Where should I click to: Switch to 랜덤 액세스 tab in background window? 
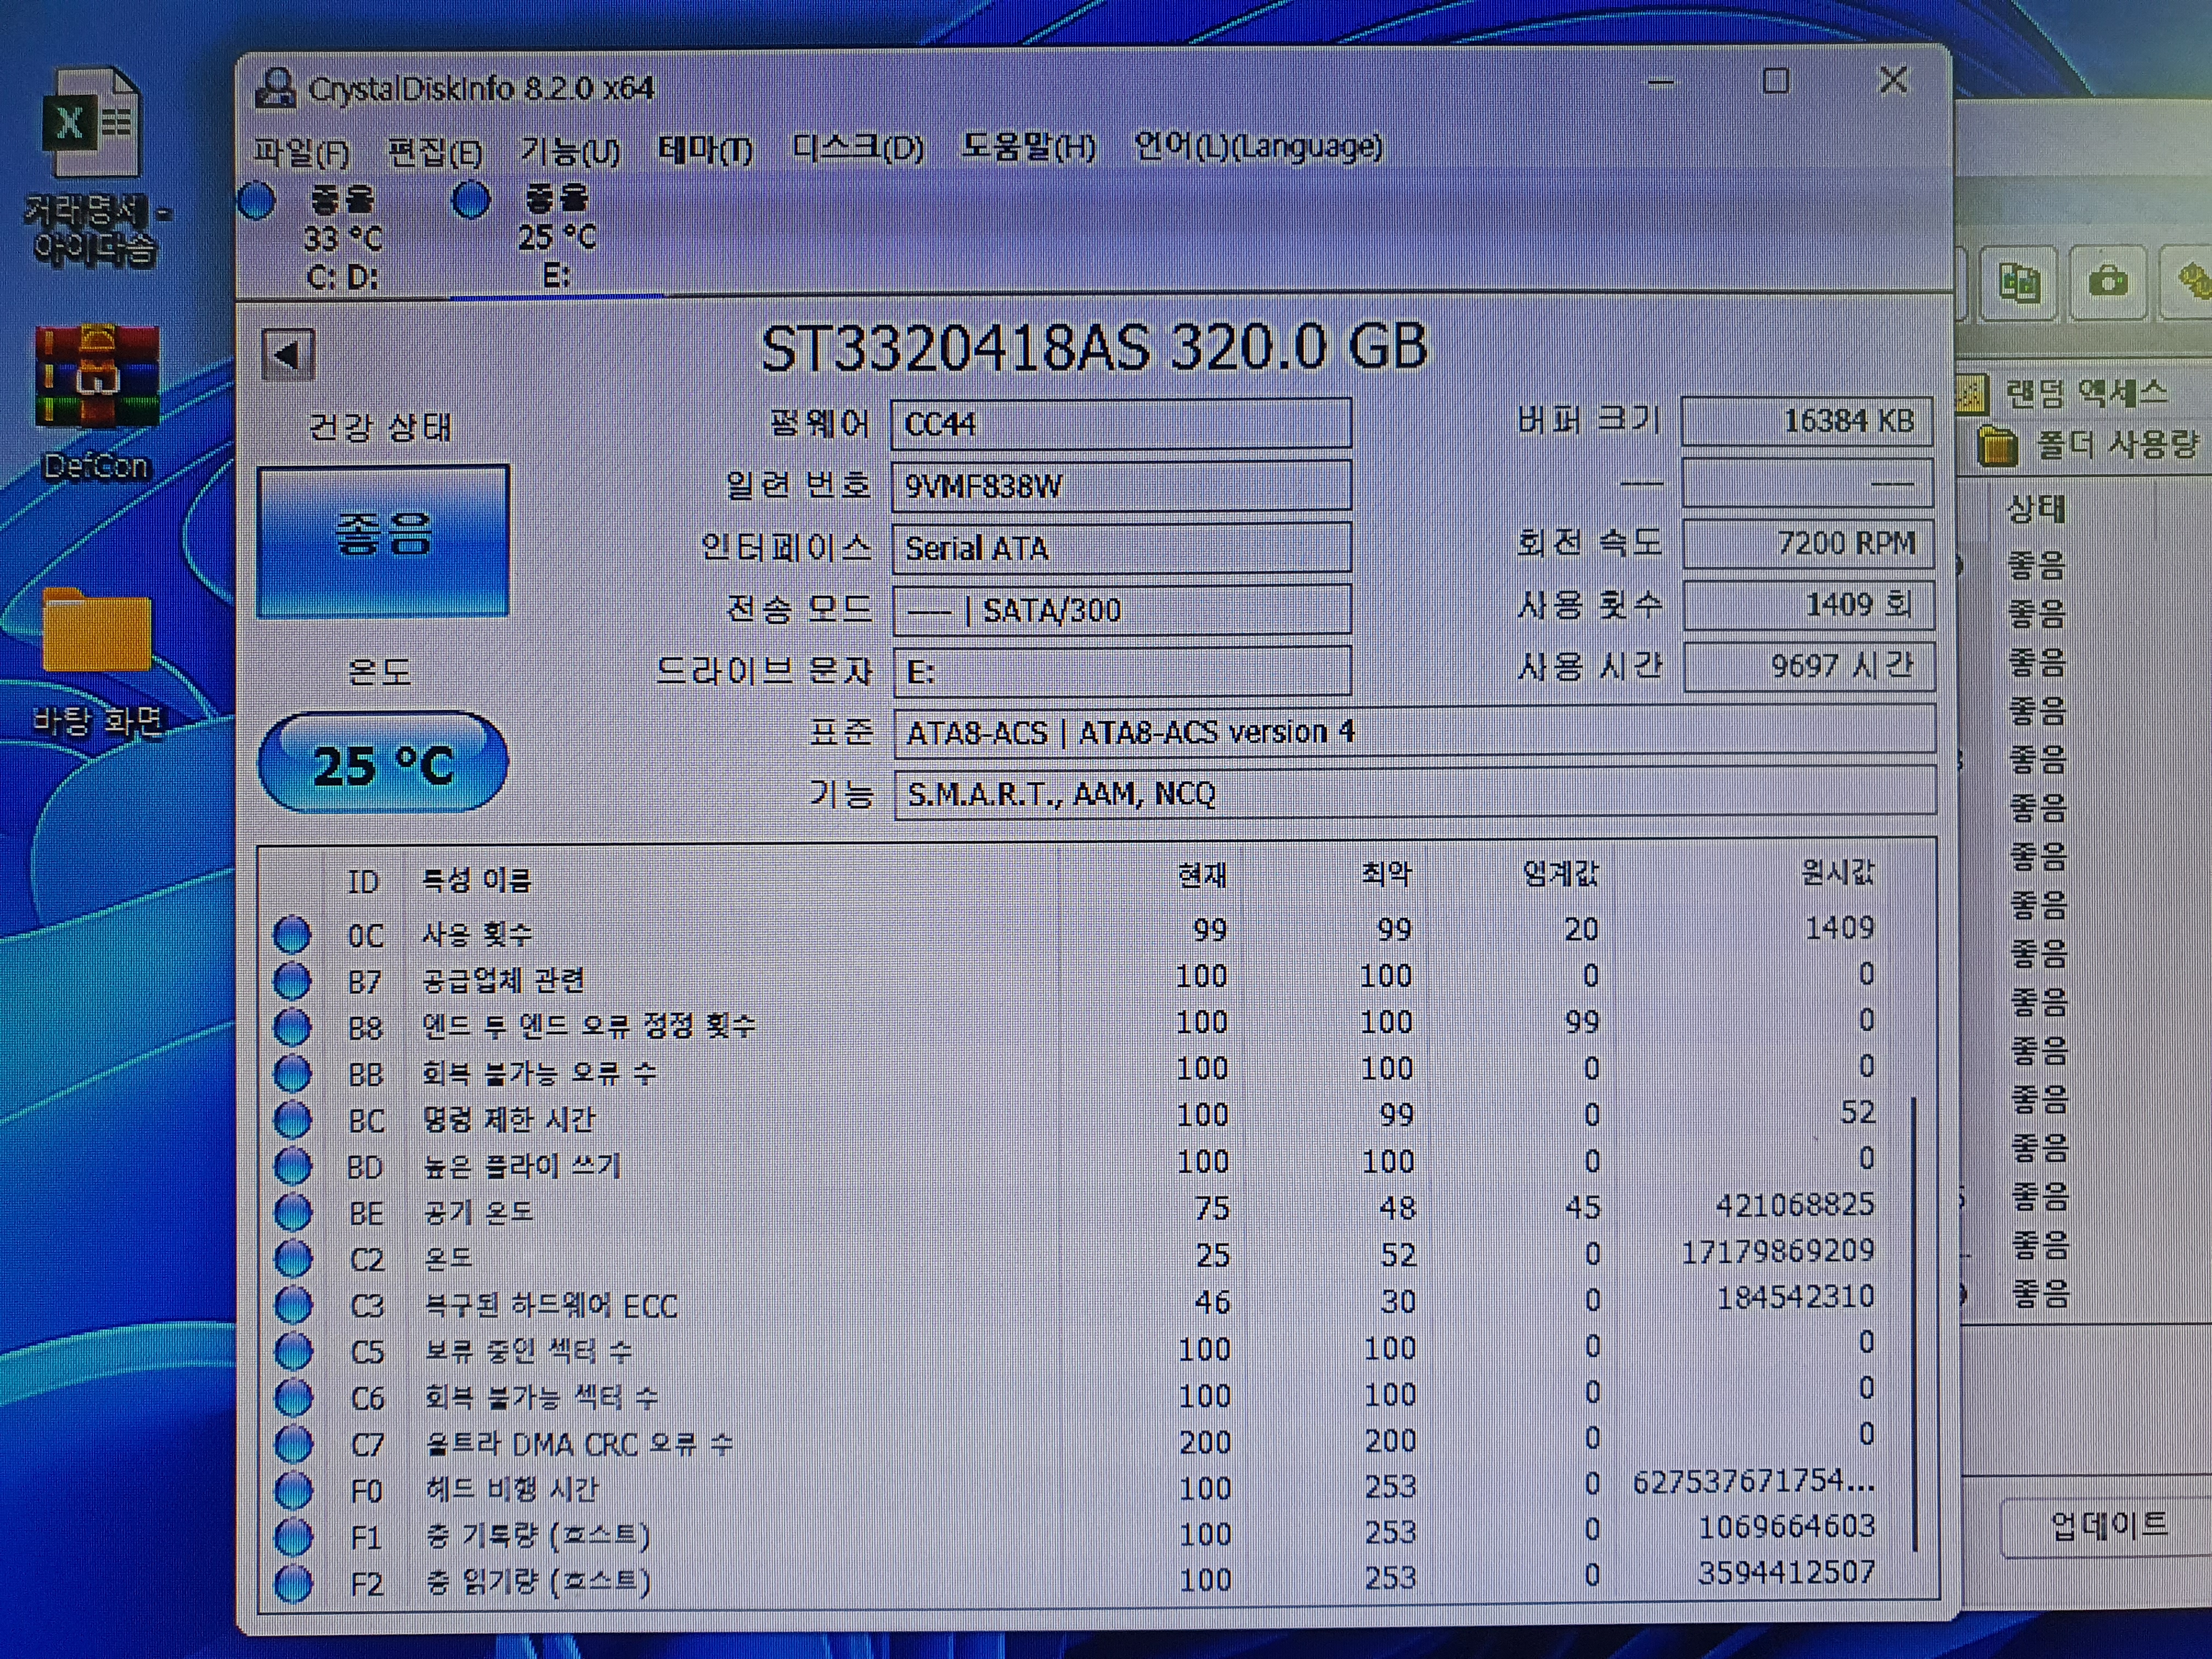[2064, 393]
